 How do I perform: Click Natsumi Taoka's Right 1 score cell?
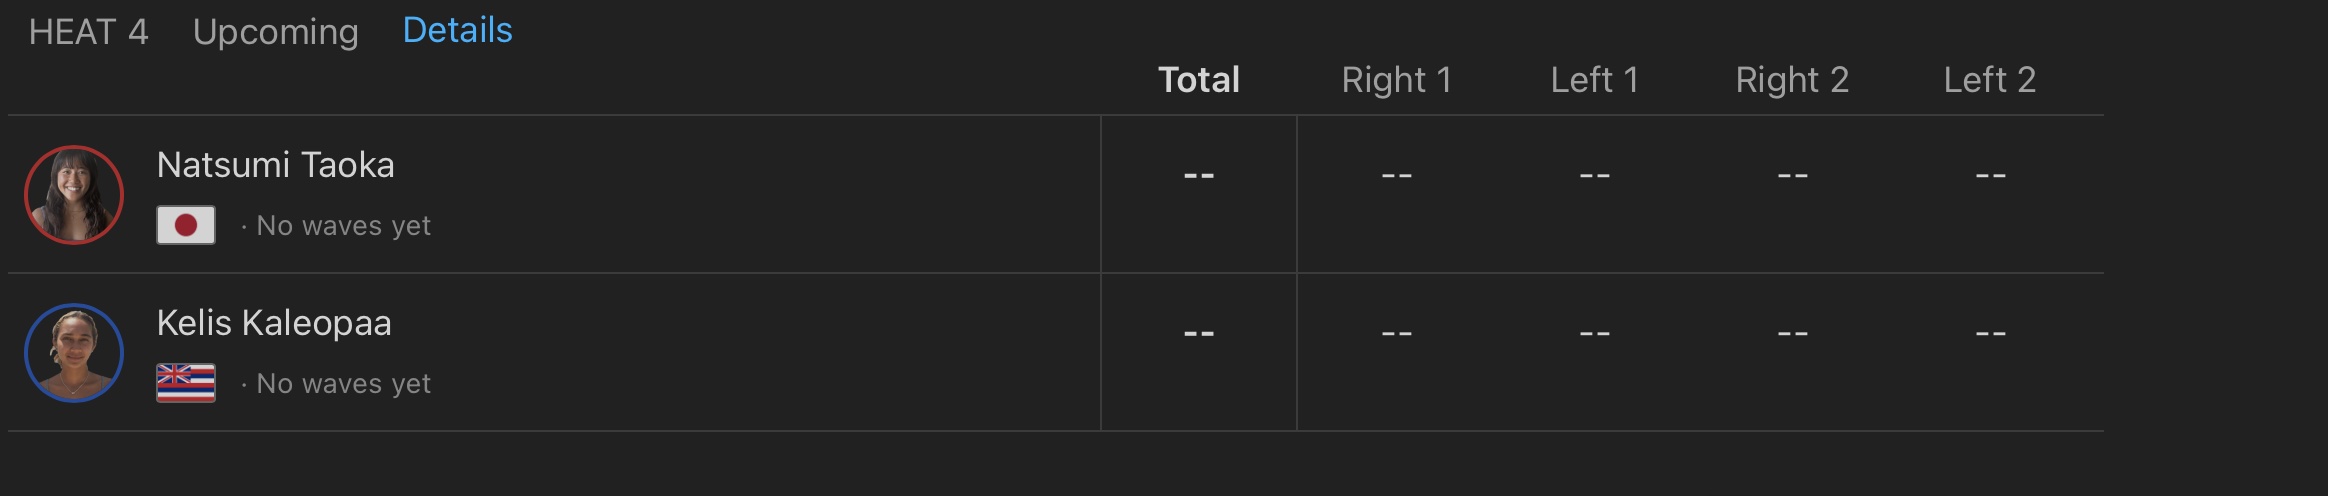(x=1396, y=176)
